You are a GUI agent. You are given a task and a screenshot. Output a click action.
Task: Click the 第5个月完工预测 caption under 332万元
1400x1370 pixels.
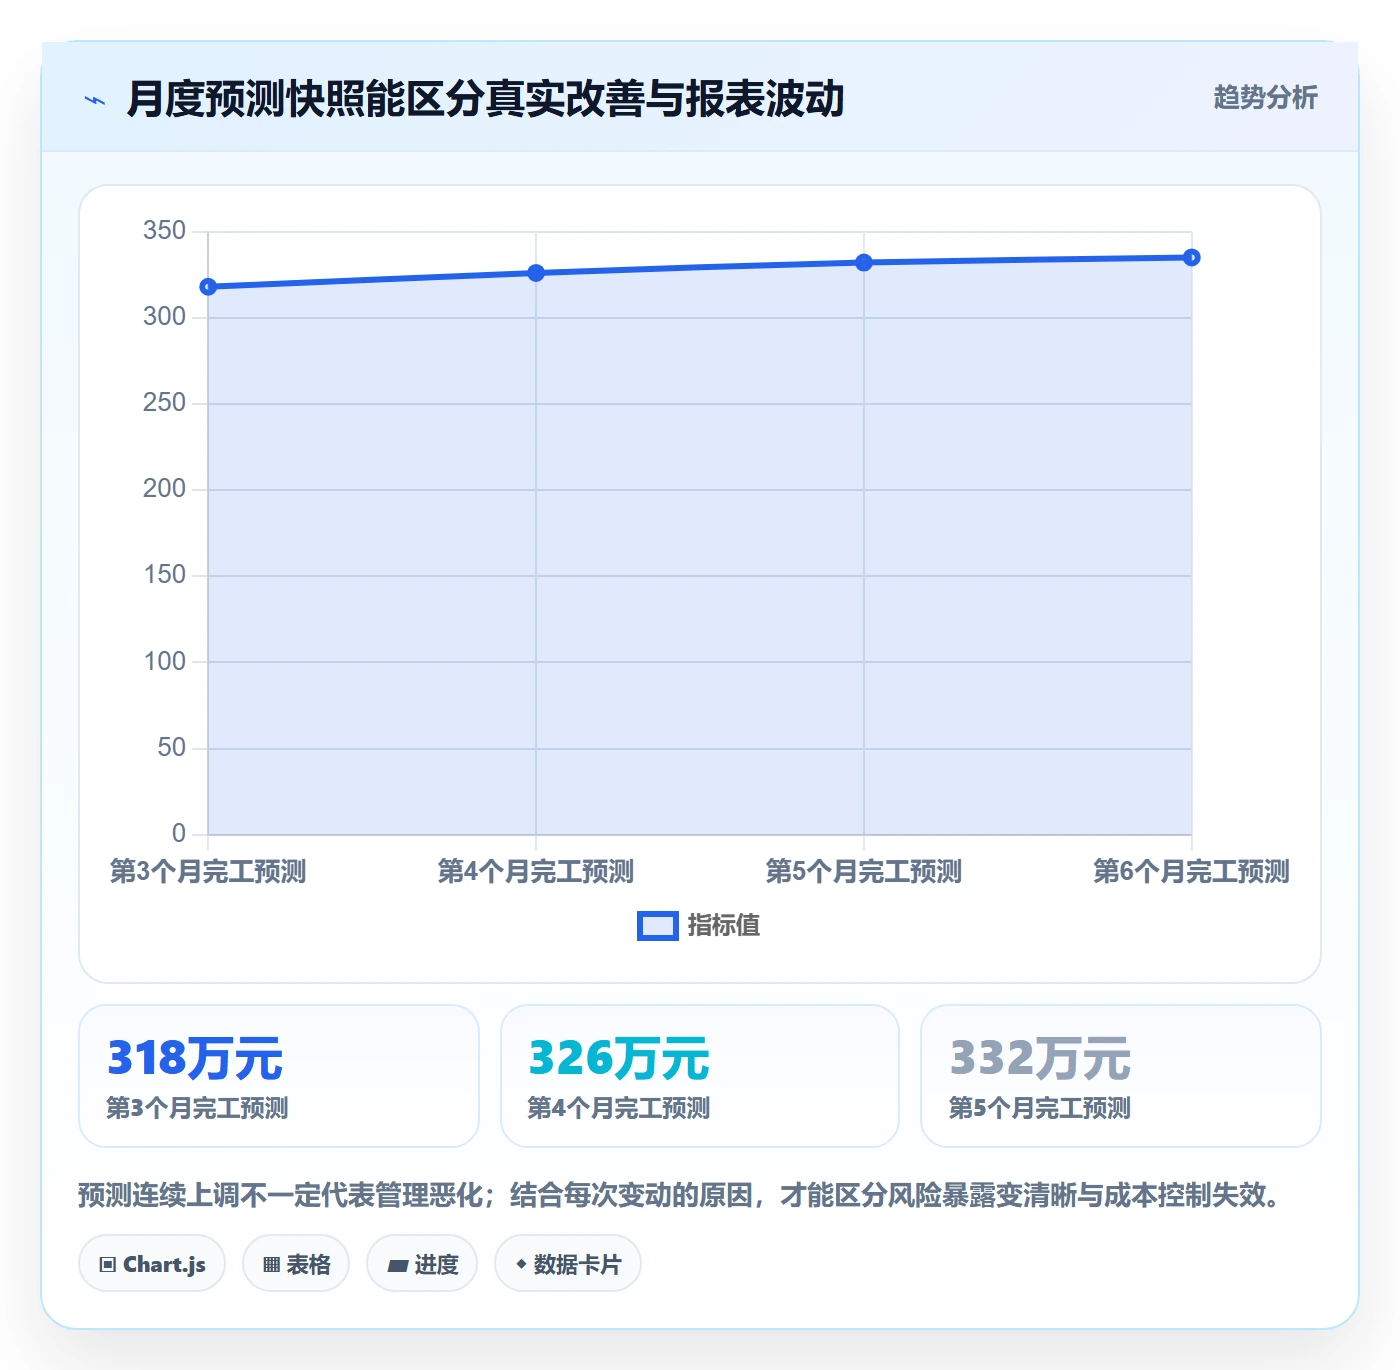pyautogui.click(x=1040, y=1108)
